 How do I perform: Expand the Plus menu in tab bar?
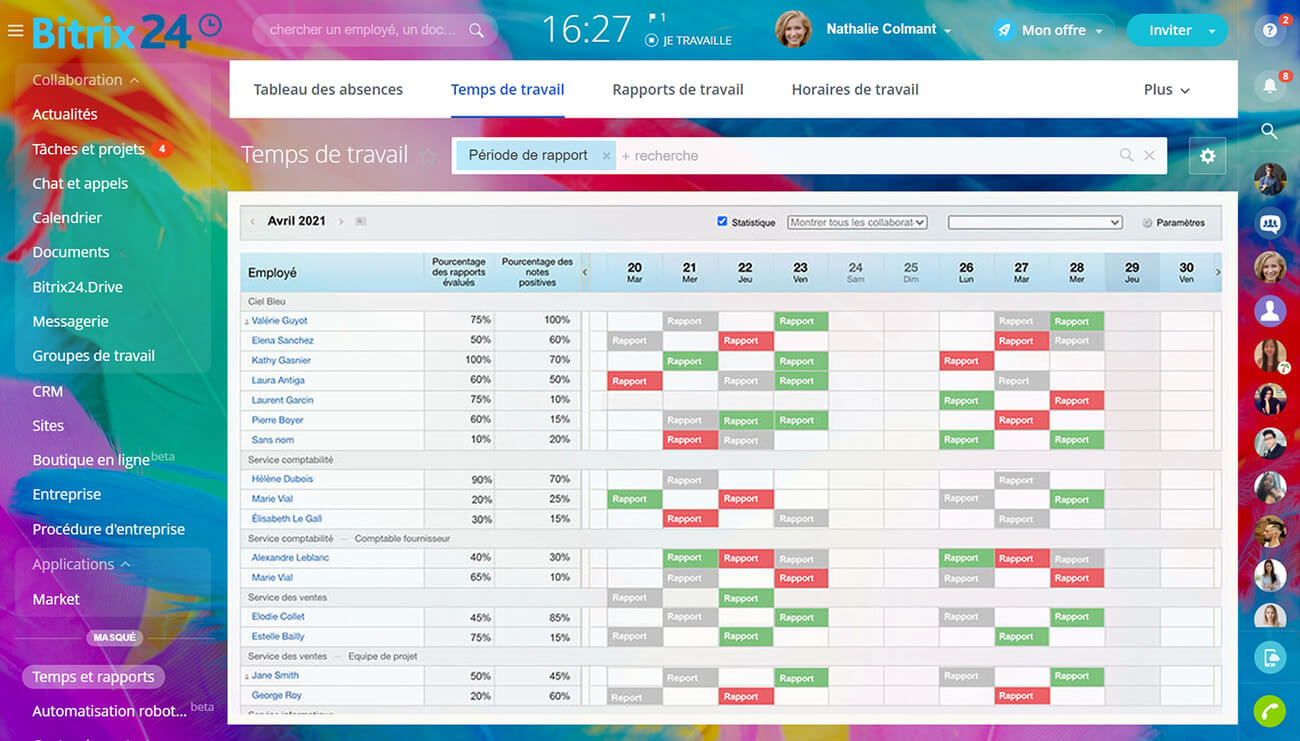pos(1166,90)
